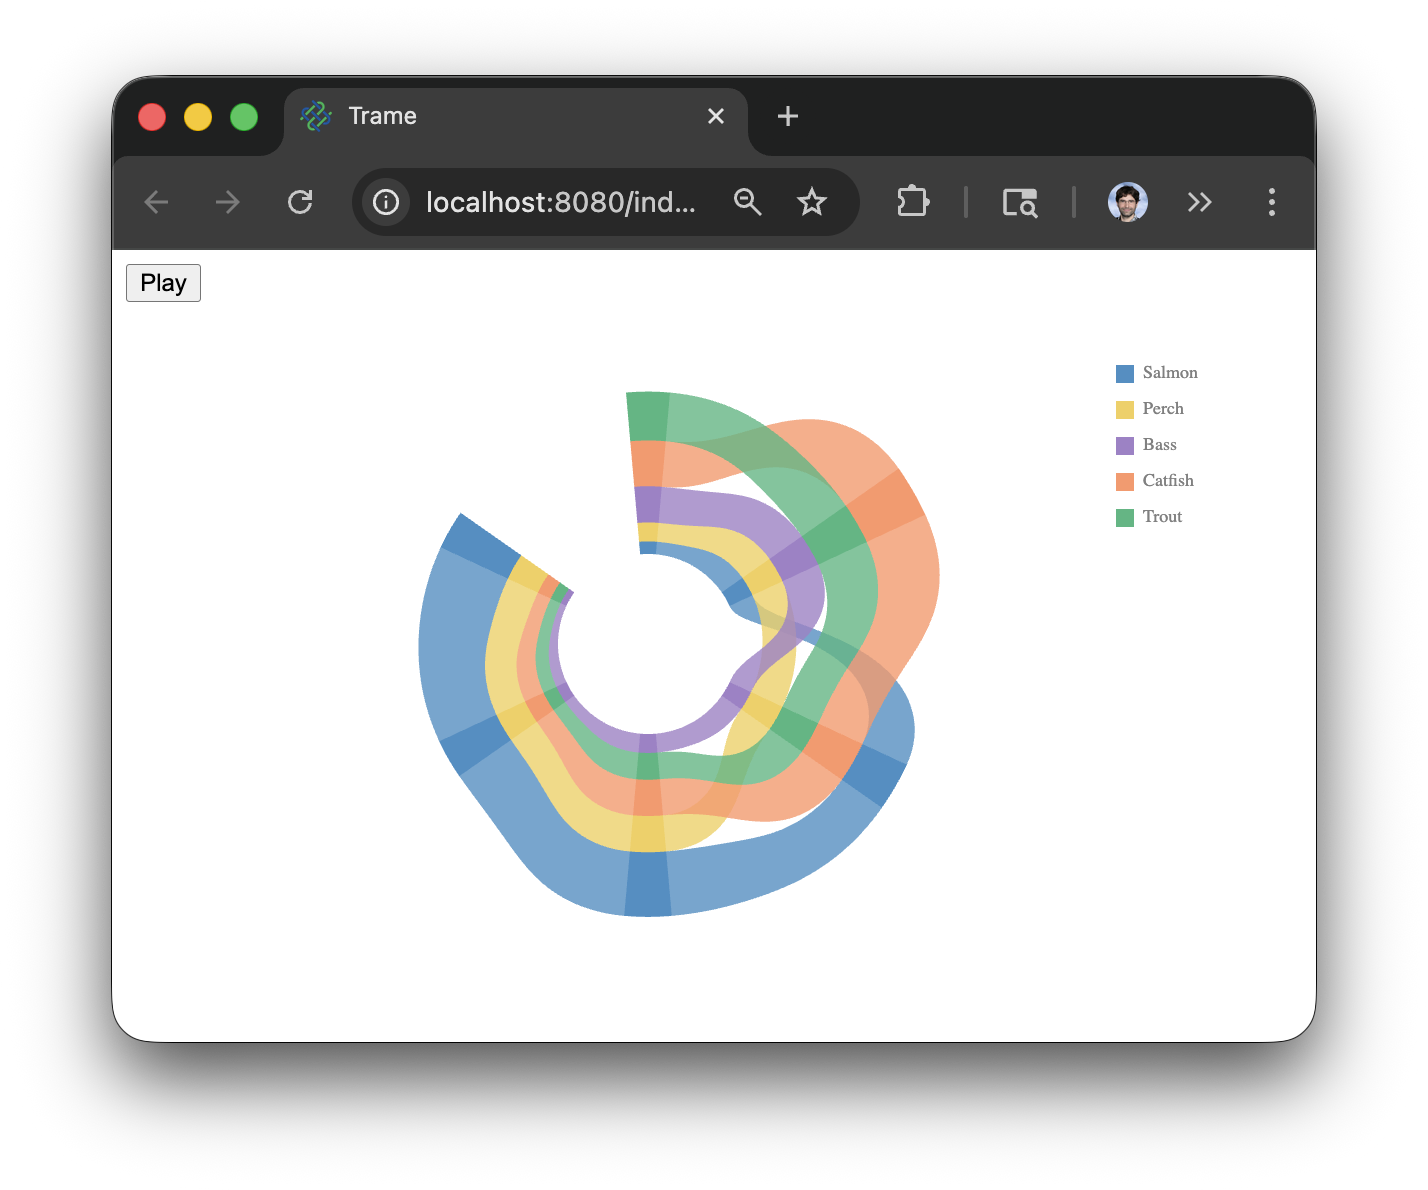Toggle the Trout legend swatch

tap(1125, 517)
